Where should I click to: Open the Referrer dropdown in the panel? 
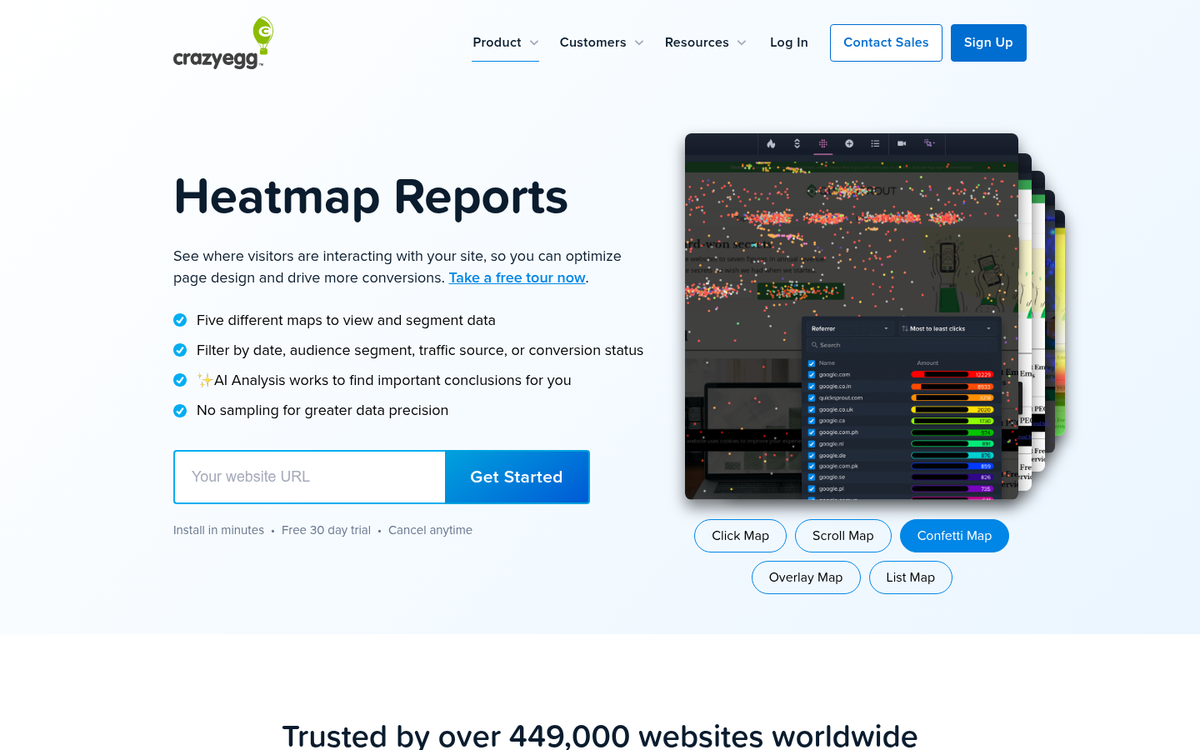click(x=850, y=329)
